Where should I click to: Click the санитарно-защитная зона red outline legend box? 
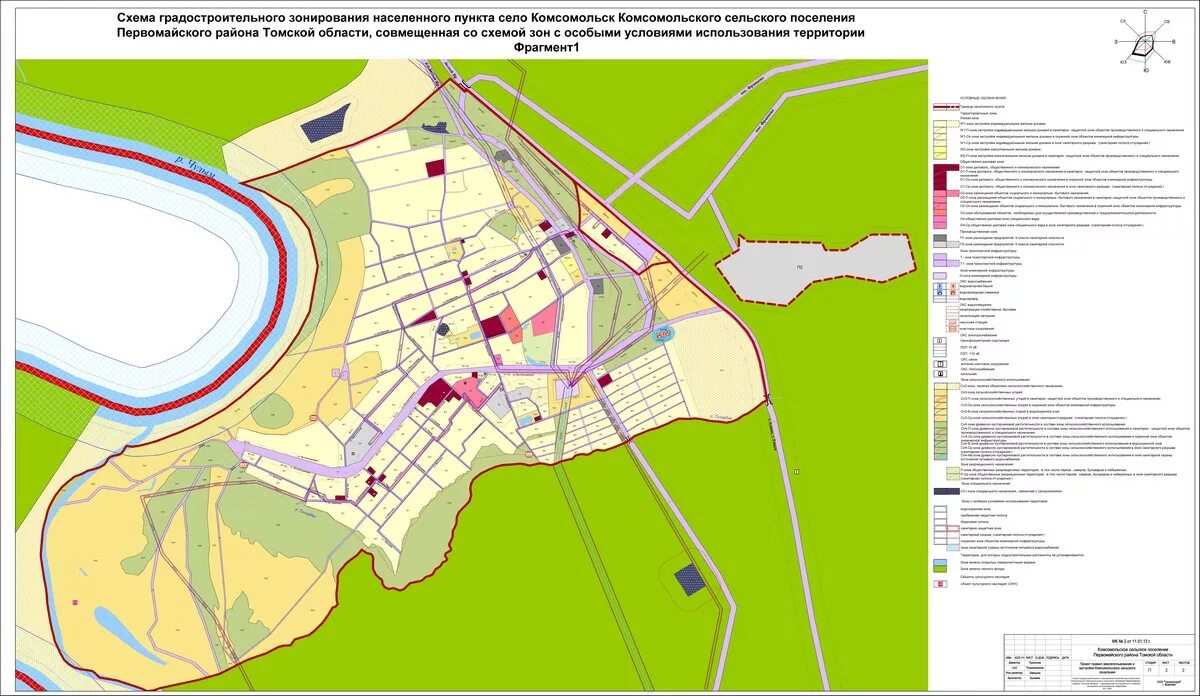click(953, 529)
